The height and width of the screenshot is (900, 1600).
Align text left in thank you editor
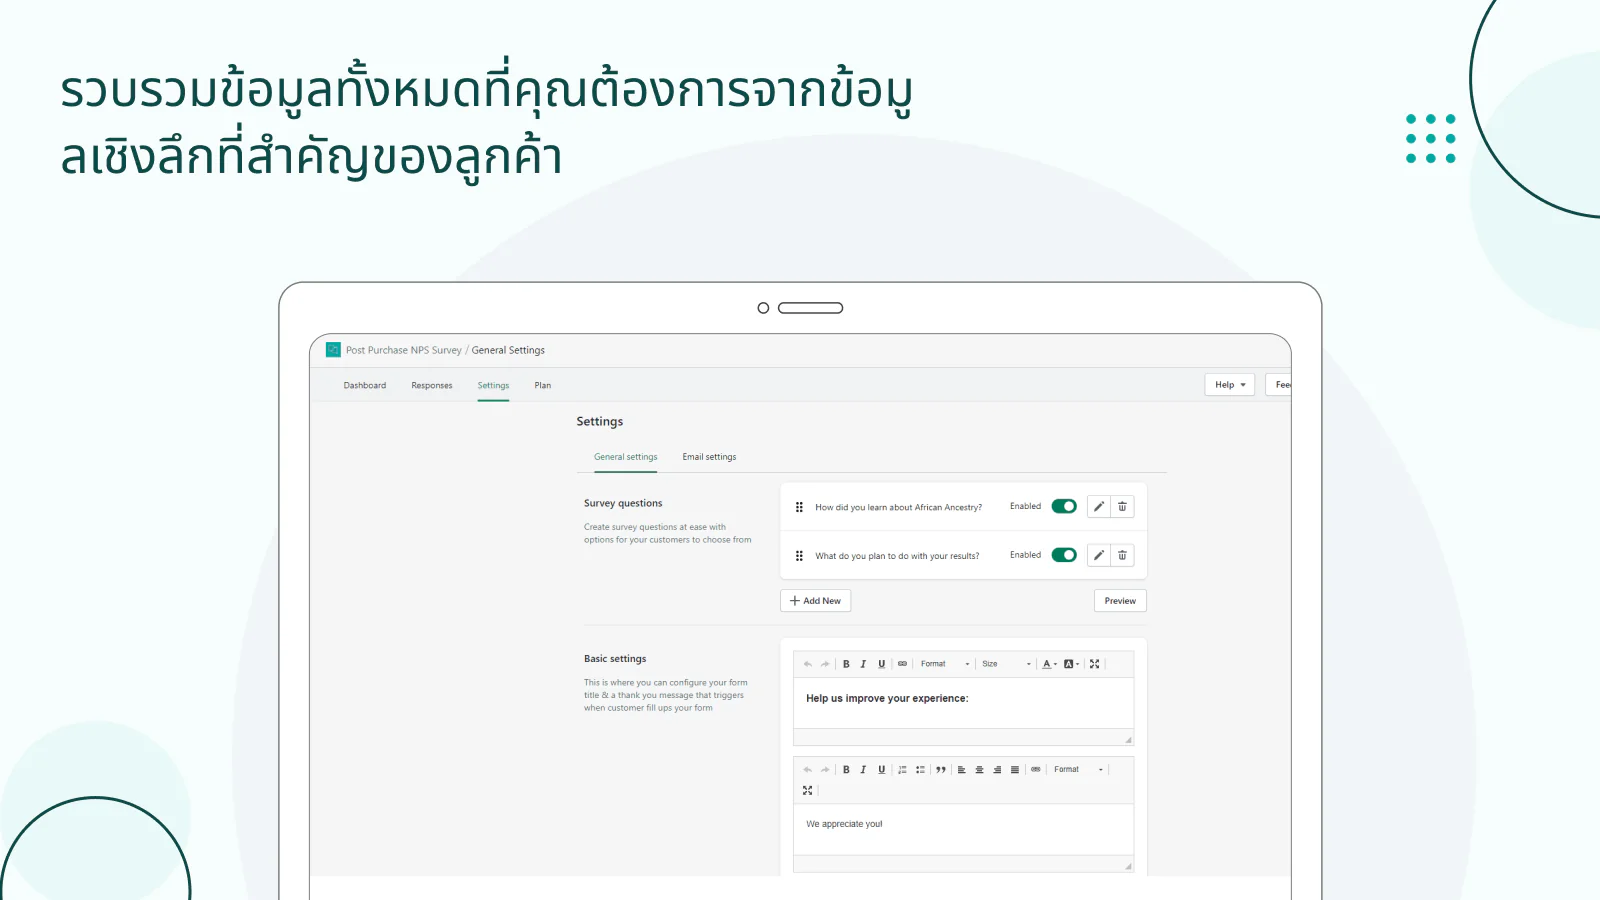pos(962,770)
